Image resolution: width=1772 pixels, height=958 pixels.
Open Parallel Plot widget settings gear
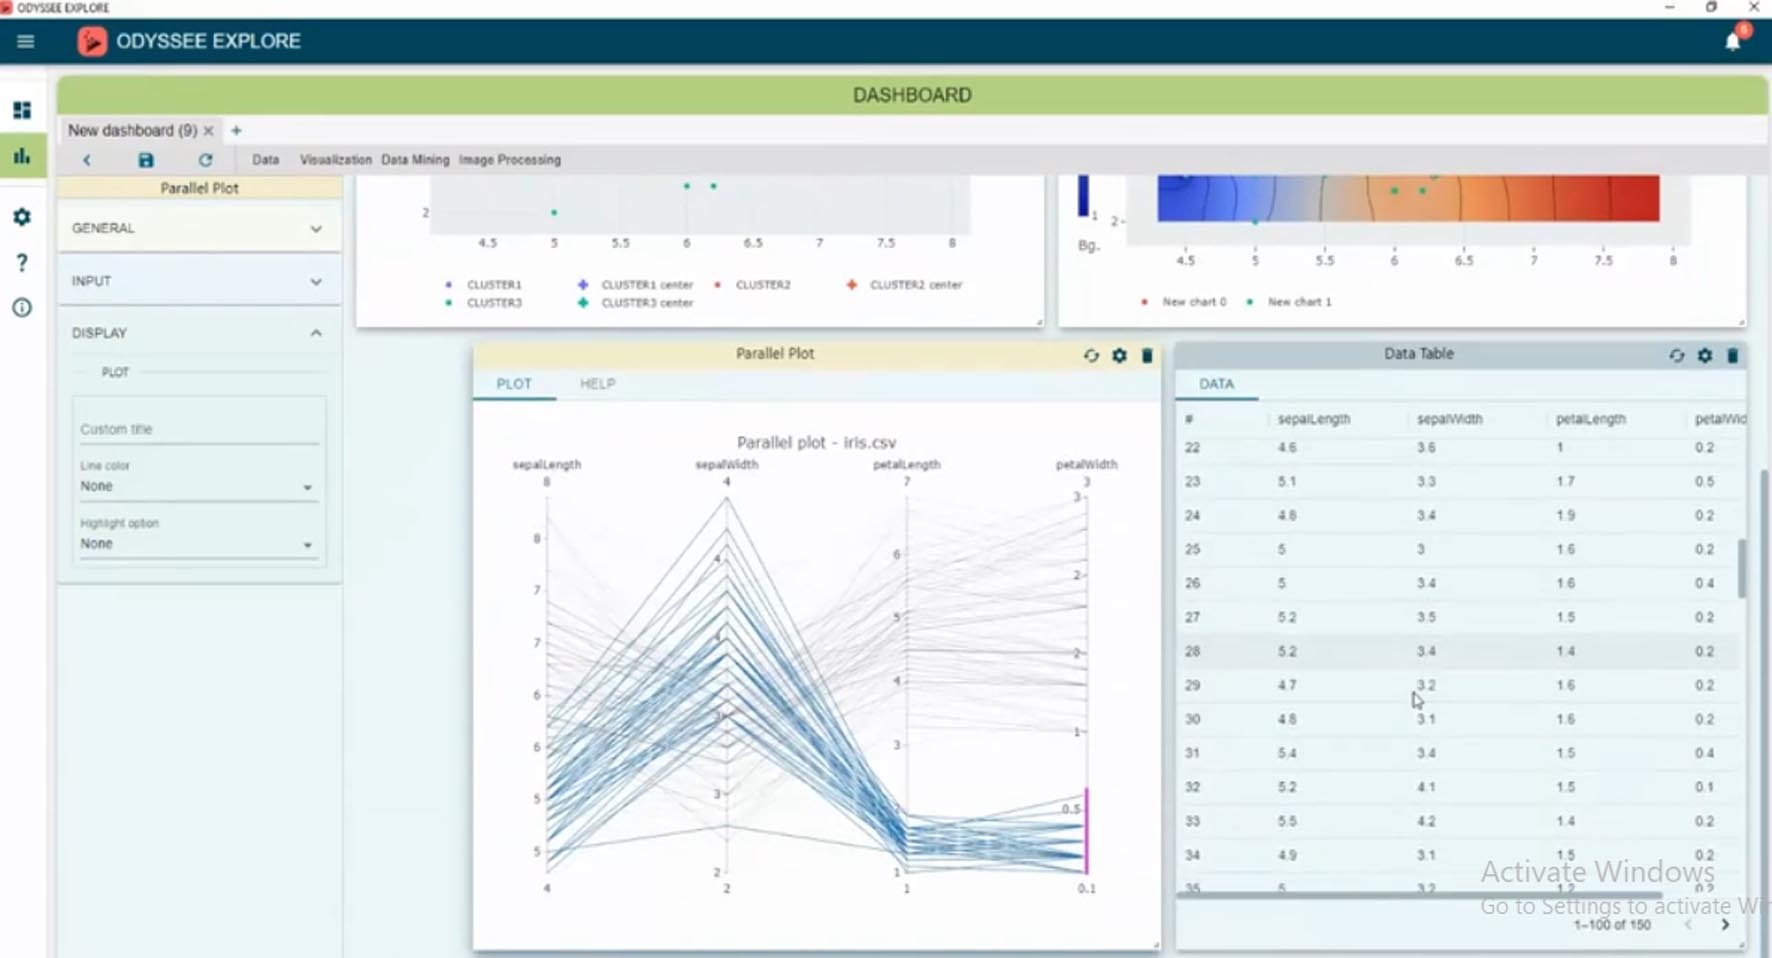(1119, 355)
